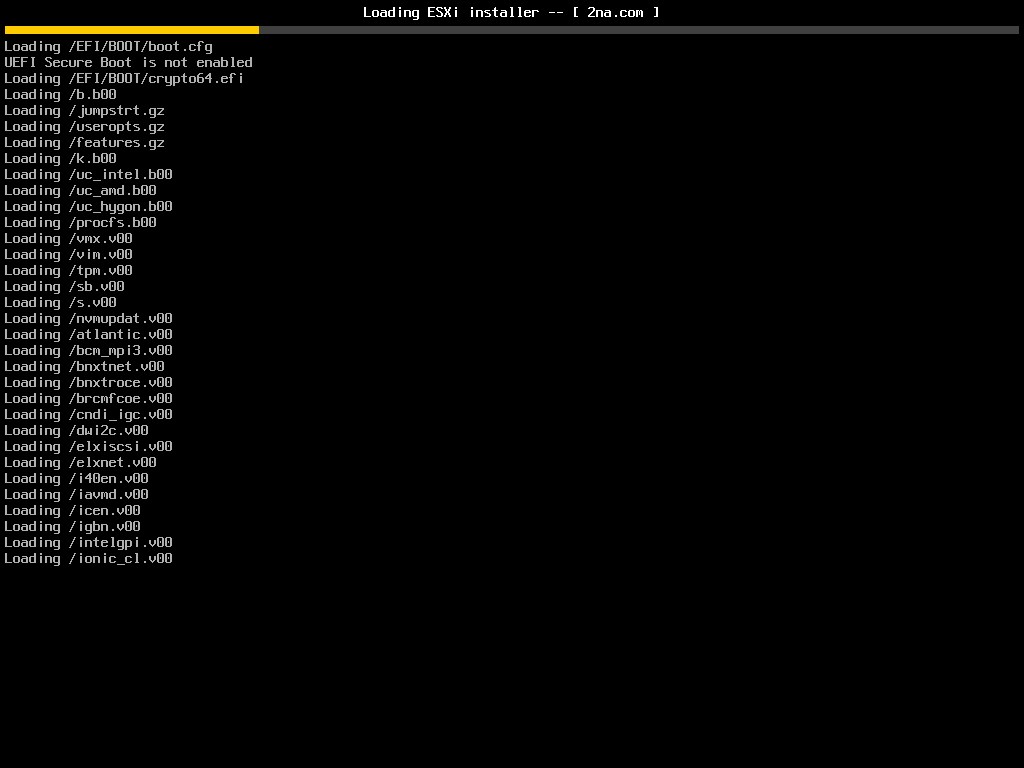Screen dimensions: 1024x768
Task: Click the line 'Loading /ionic_cl.v00'
Action: click(89, 558)
